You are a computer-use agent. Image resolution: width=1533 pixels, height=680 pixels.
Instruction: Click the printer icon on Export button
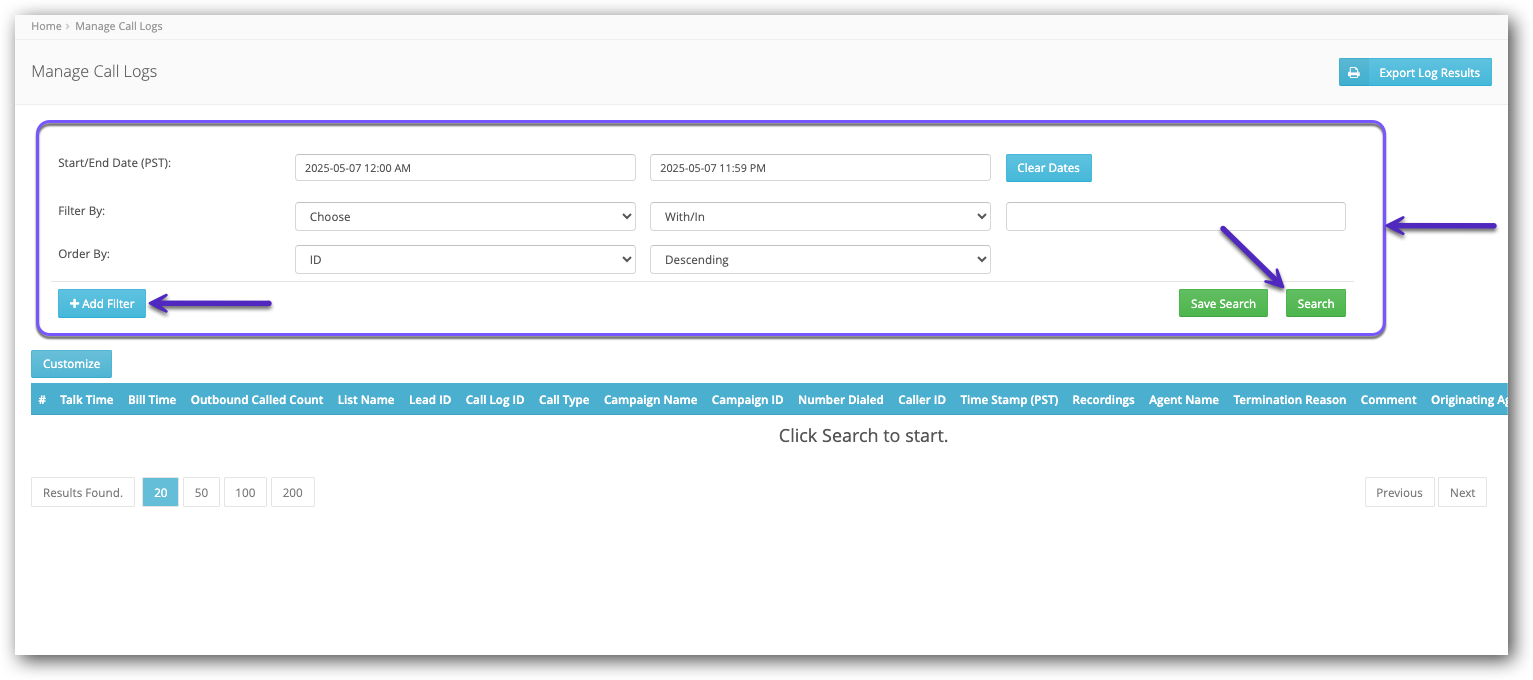1353,72
